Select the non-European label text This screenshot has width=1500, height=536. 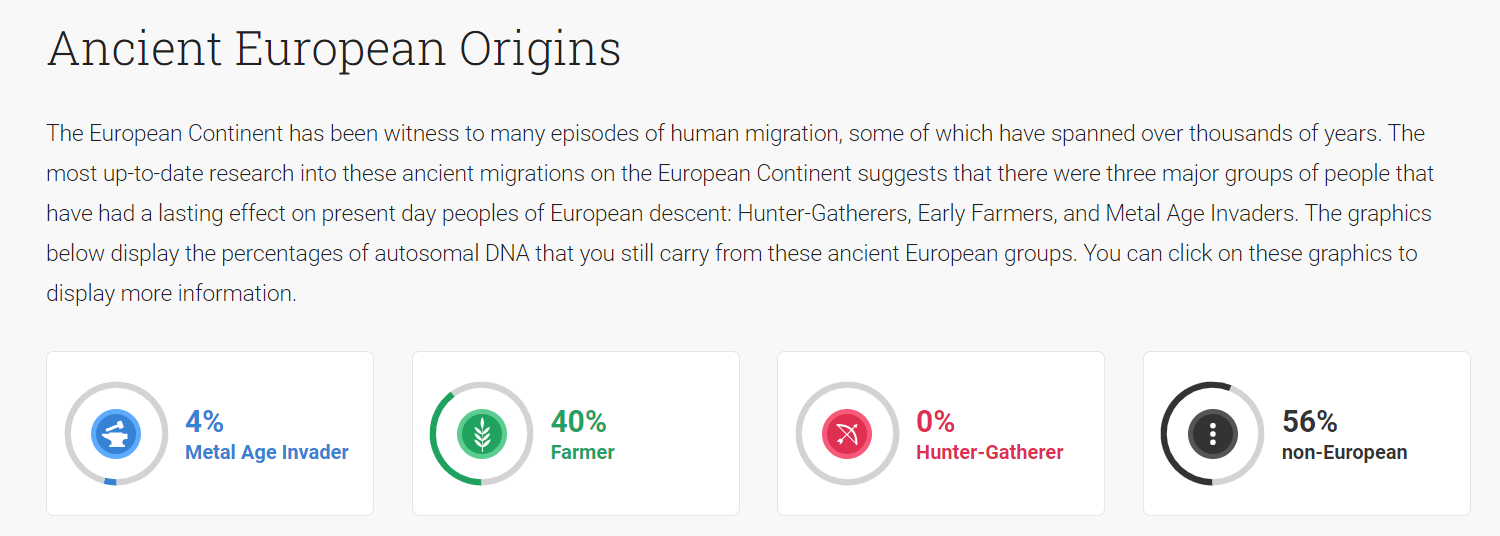coord(1344,452)
